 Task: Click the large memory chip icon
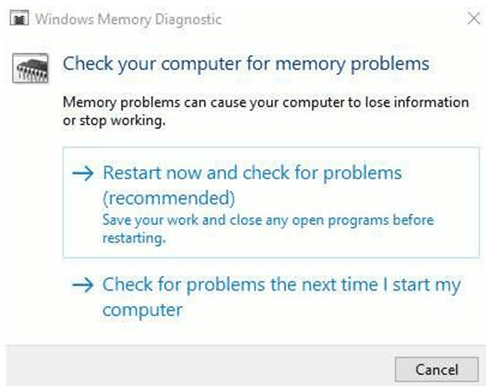click(30, 68)
